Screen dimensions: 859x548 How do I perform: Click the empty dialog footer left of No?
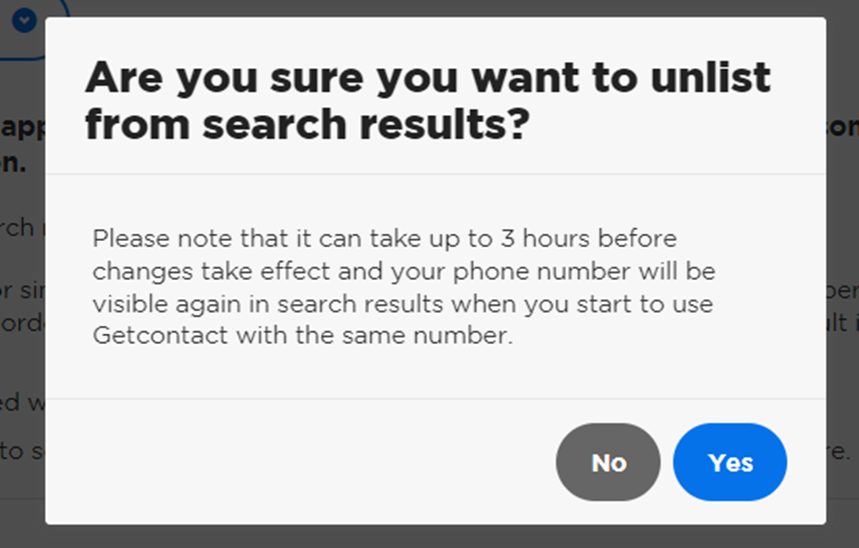[x=300, y=462]
